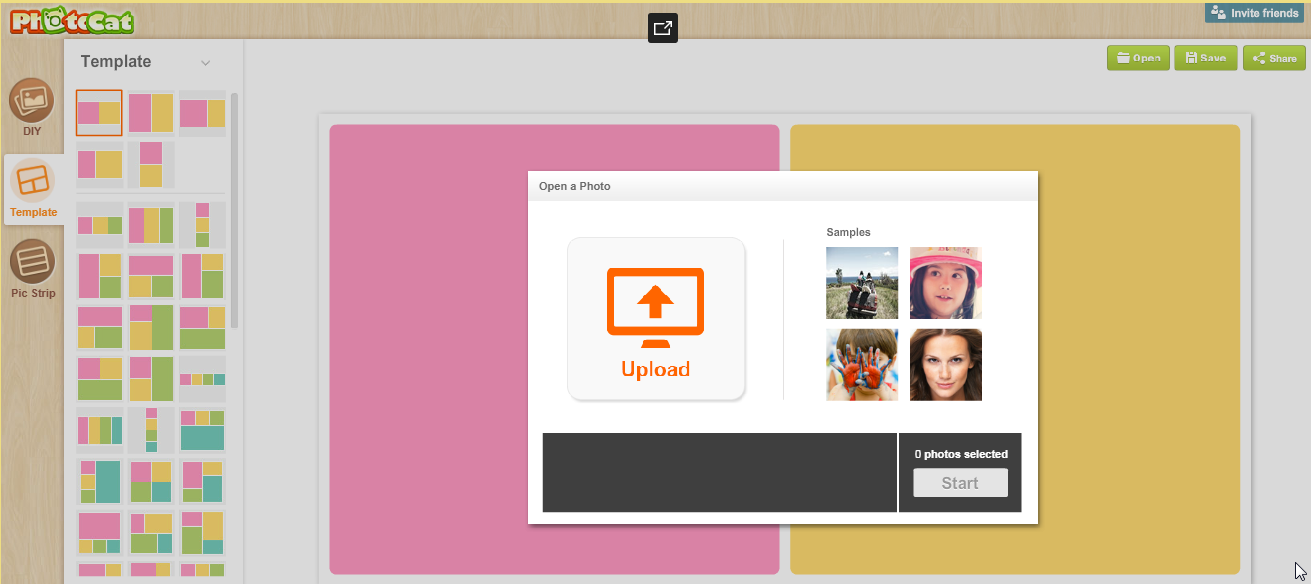This screenshot has height=584, width=1311.
Task: Select the three vertically stacked squares template
Action: click(x=202, y=225)
